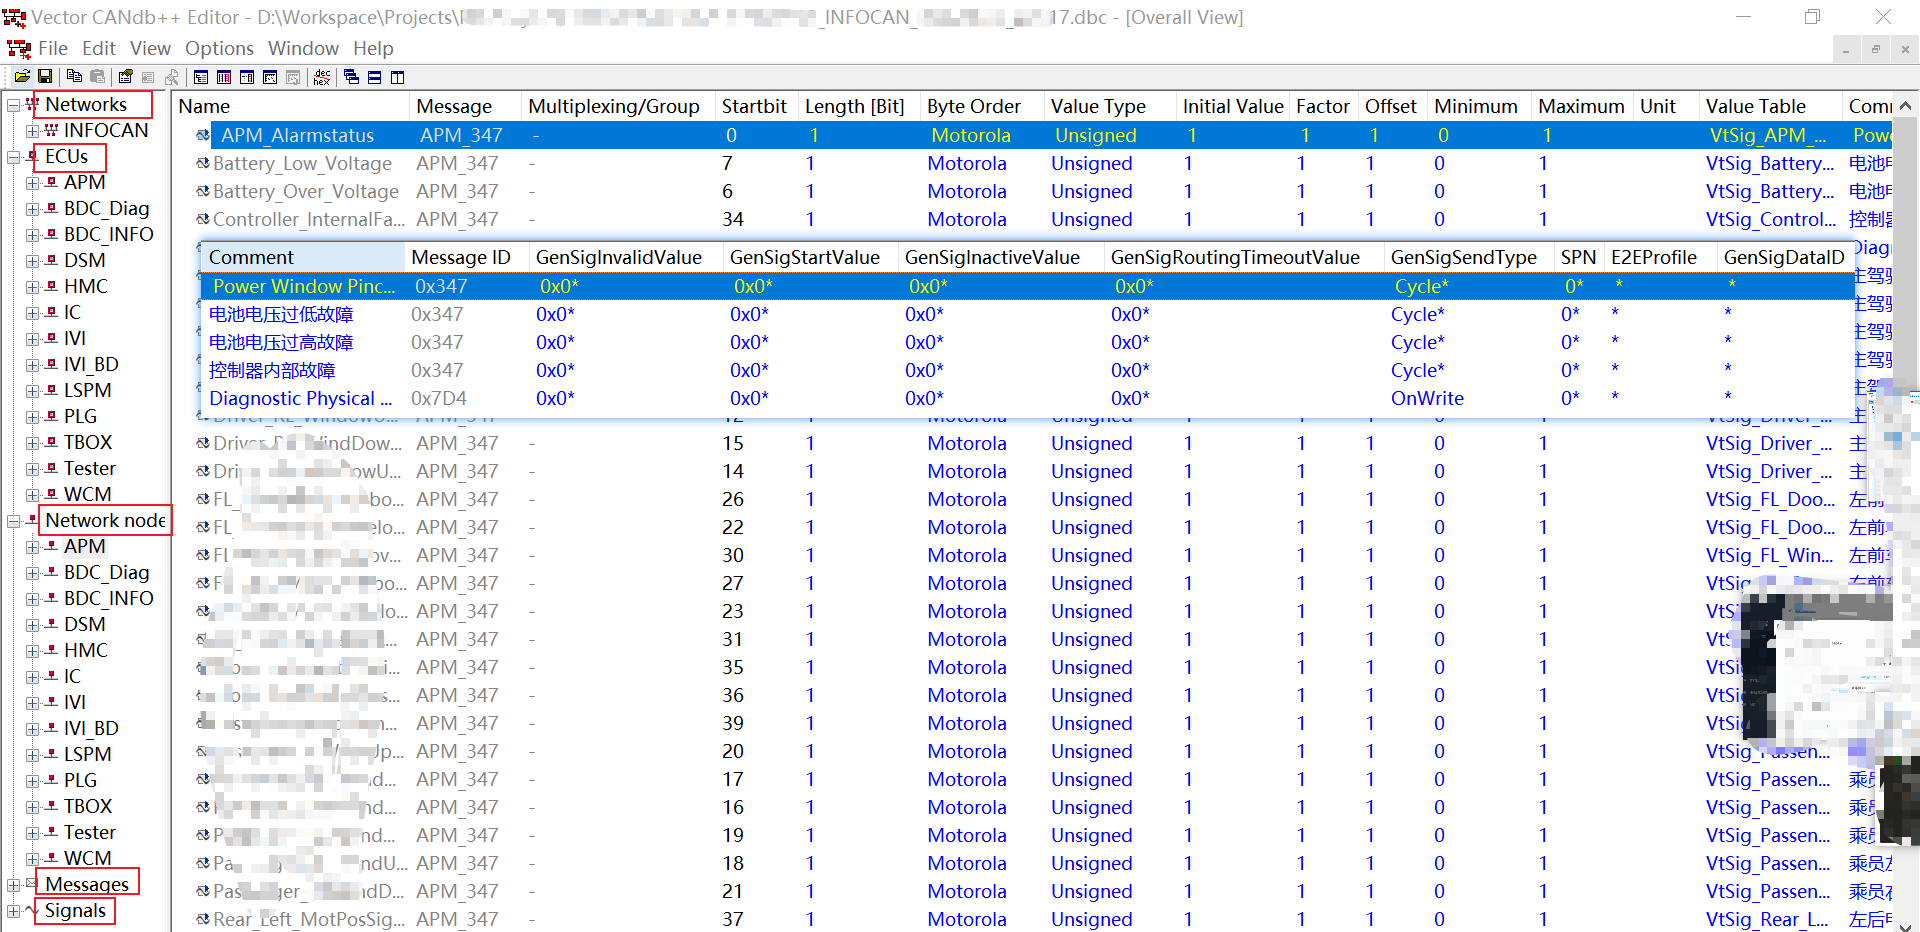The image size is (1920, 932).
Task: Expand BDC_Diag under ECUs
Action: point(33,209)
